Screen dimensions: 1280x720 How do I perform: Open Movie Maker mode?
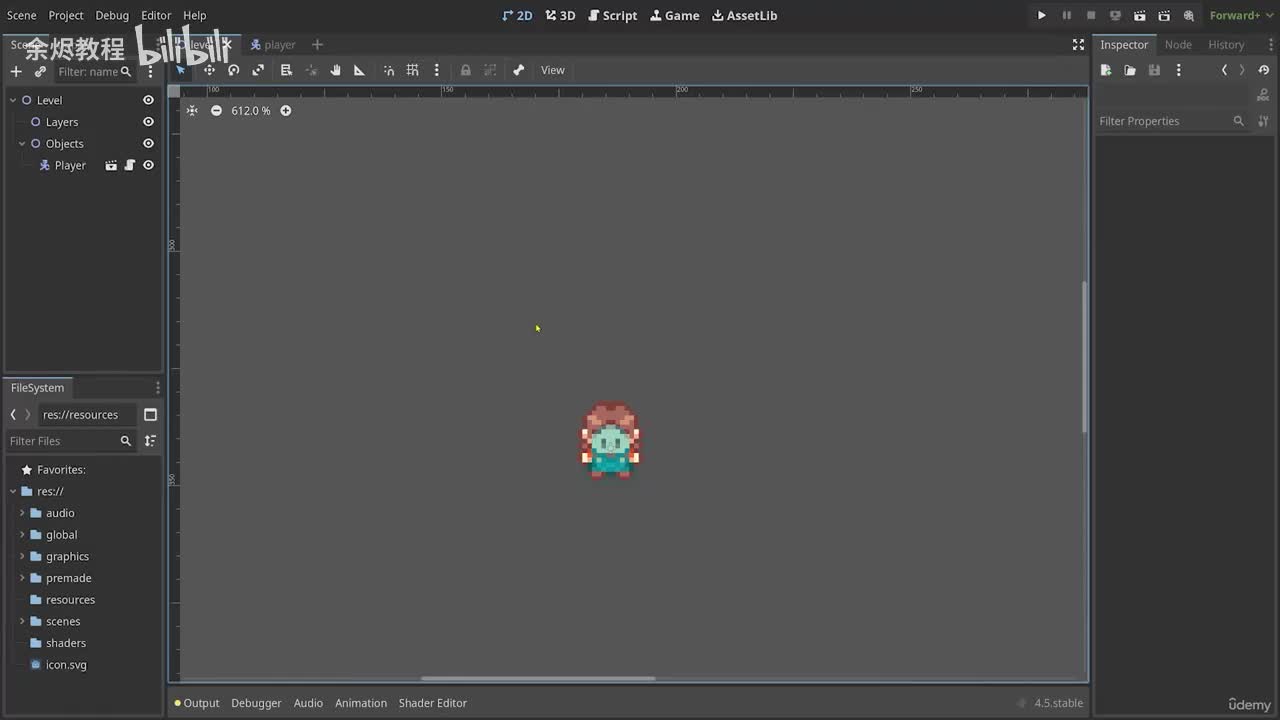point(1188,15)
